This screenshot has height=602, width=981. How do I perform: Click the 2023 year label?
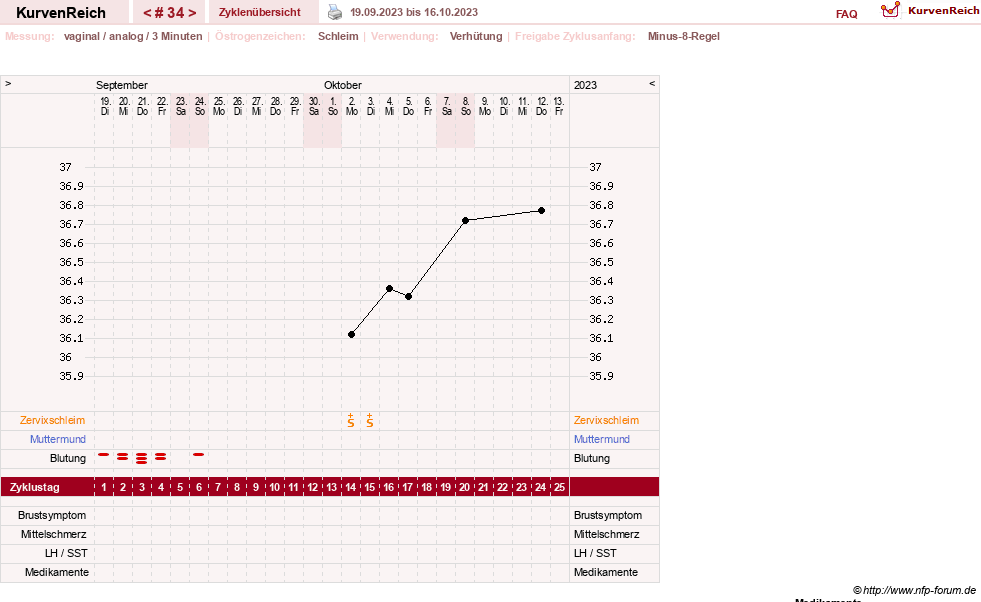click(586, 85)
